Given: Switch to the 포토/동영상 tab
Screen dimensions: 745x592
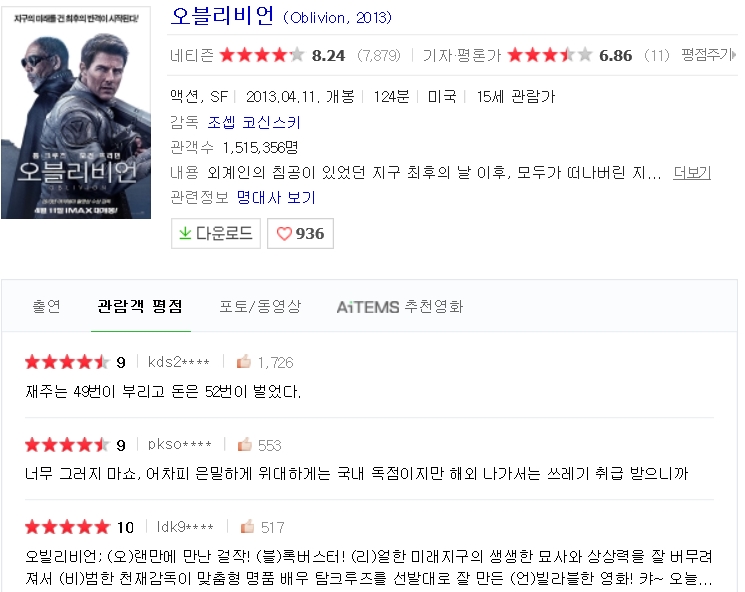Looking at the screenshot, I should (260, 307).
